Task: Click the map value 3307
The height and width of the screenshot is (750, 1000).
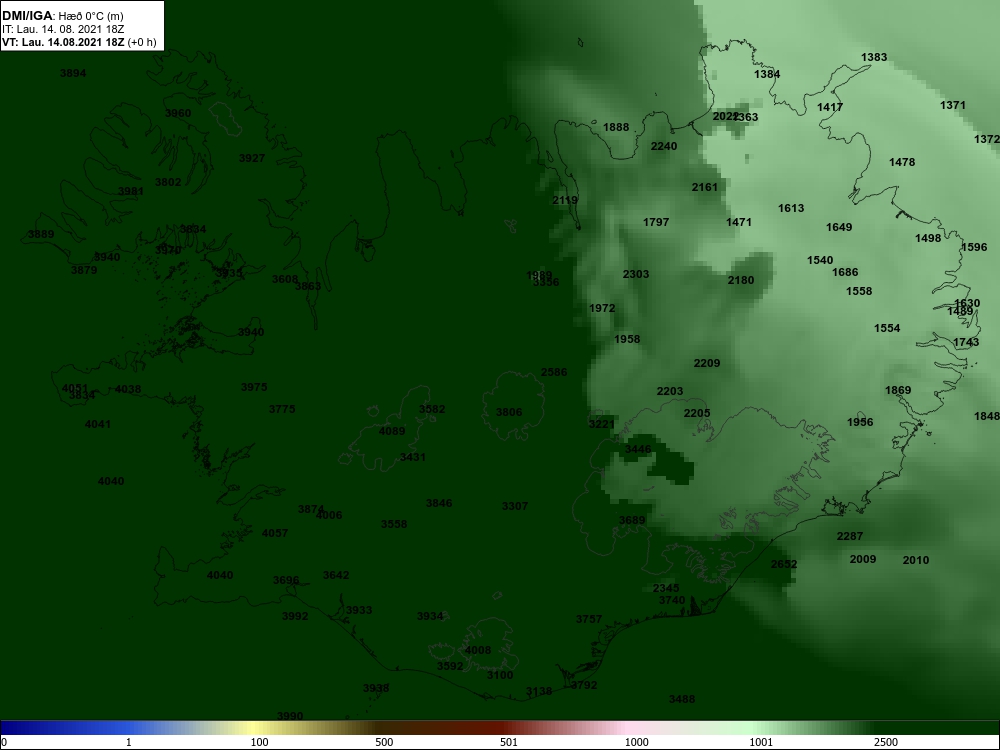Action: tap(515, 506)
